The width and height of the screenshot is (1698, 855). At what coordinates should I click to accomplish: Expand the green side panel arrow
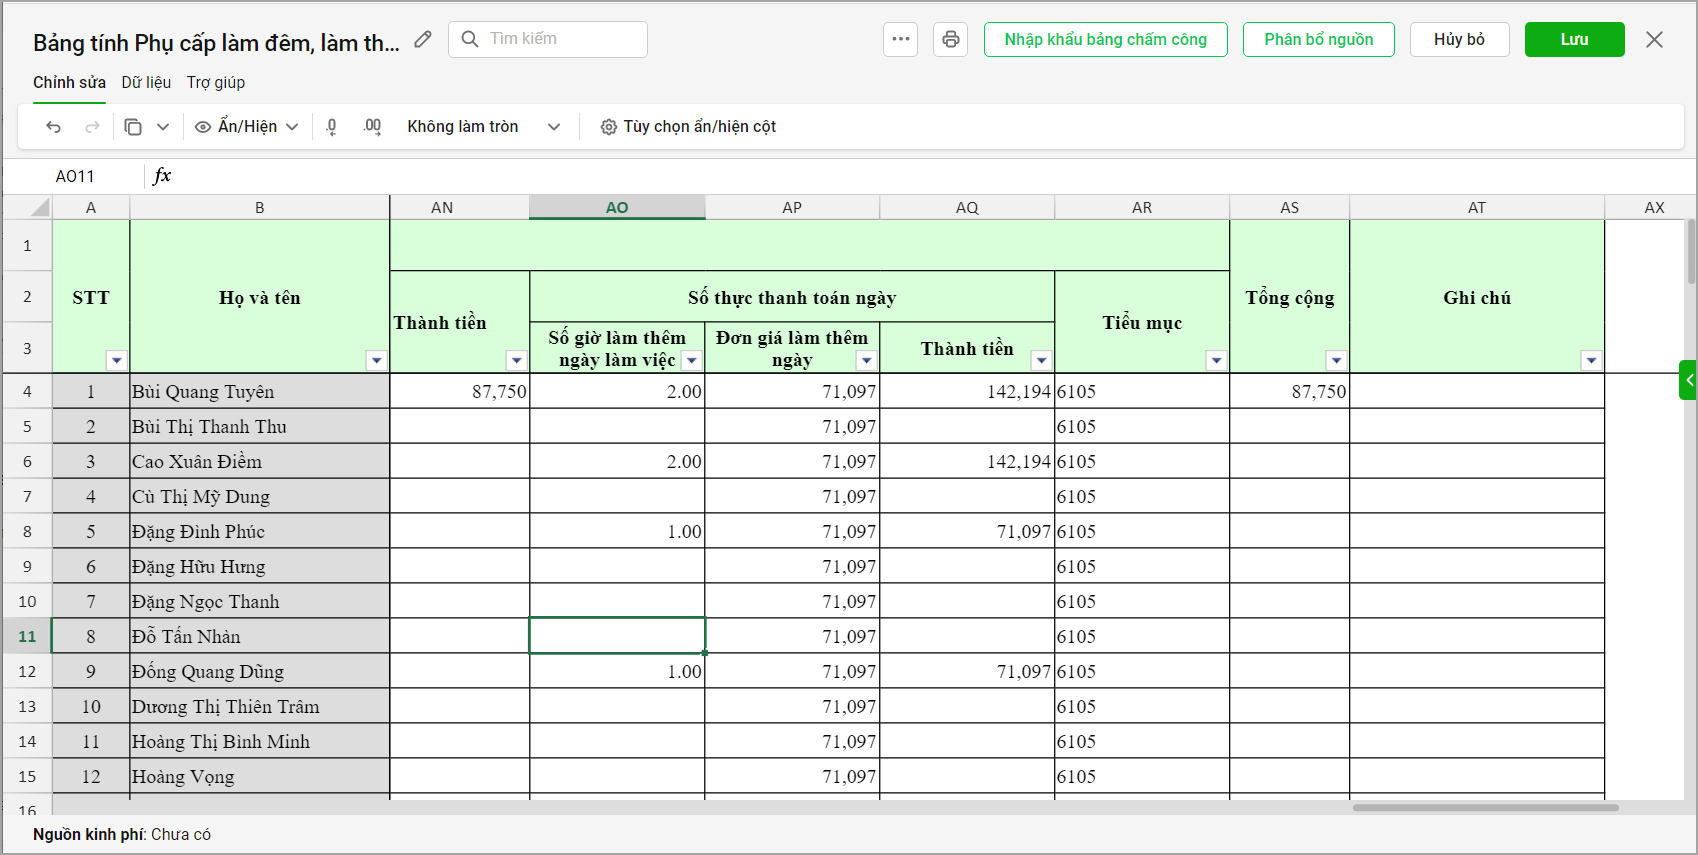(x=1689, y=380)
